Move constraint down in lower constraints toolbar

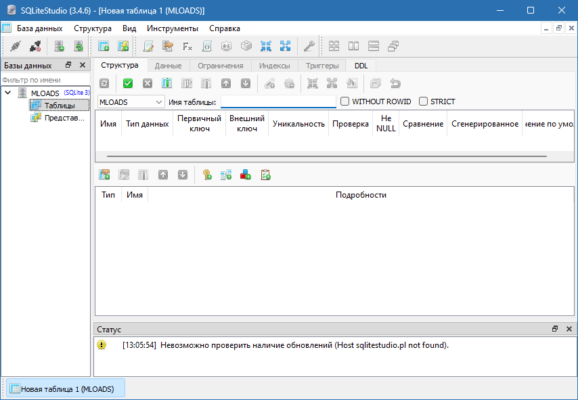point(182,175)
